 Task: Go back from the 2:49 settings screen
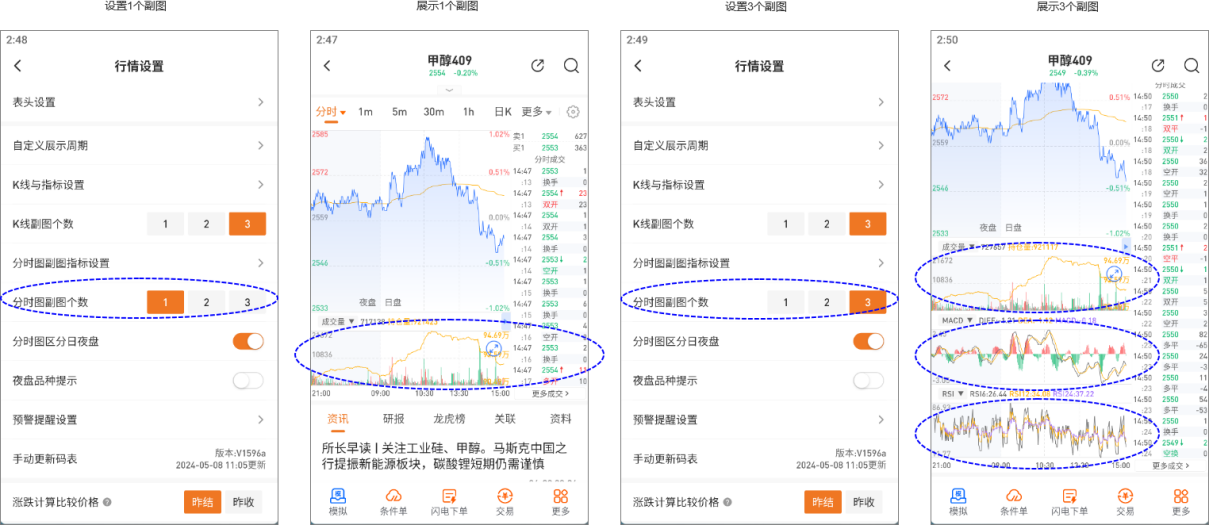point(638,66)
